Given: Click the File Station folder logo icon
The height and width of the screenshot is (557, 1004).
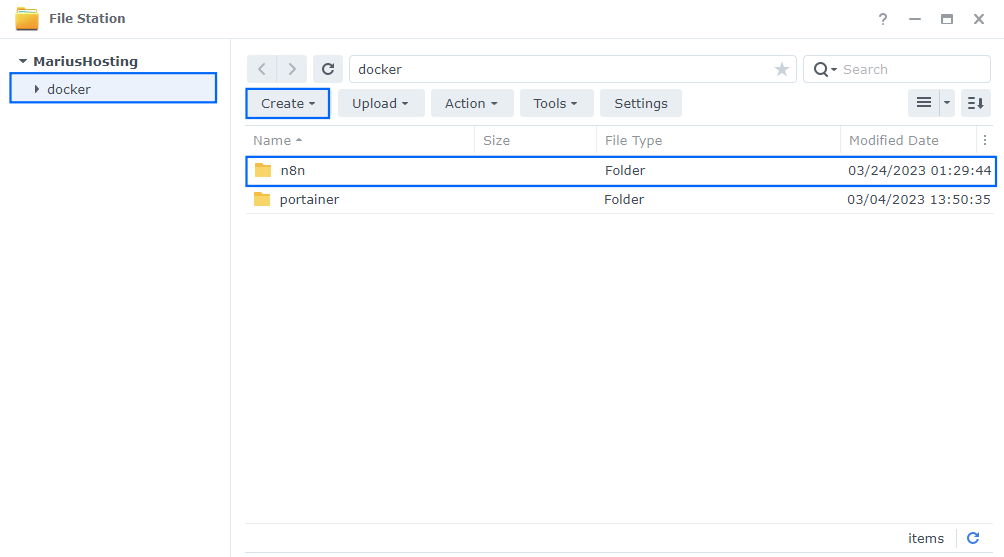Looking at the screenshot, I should (27, 19).
